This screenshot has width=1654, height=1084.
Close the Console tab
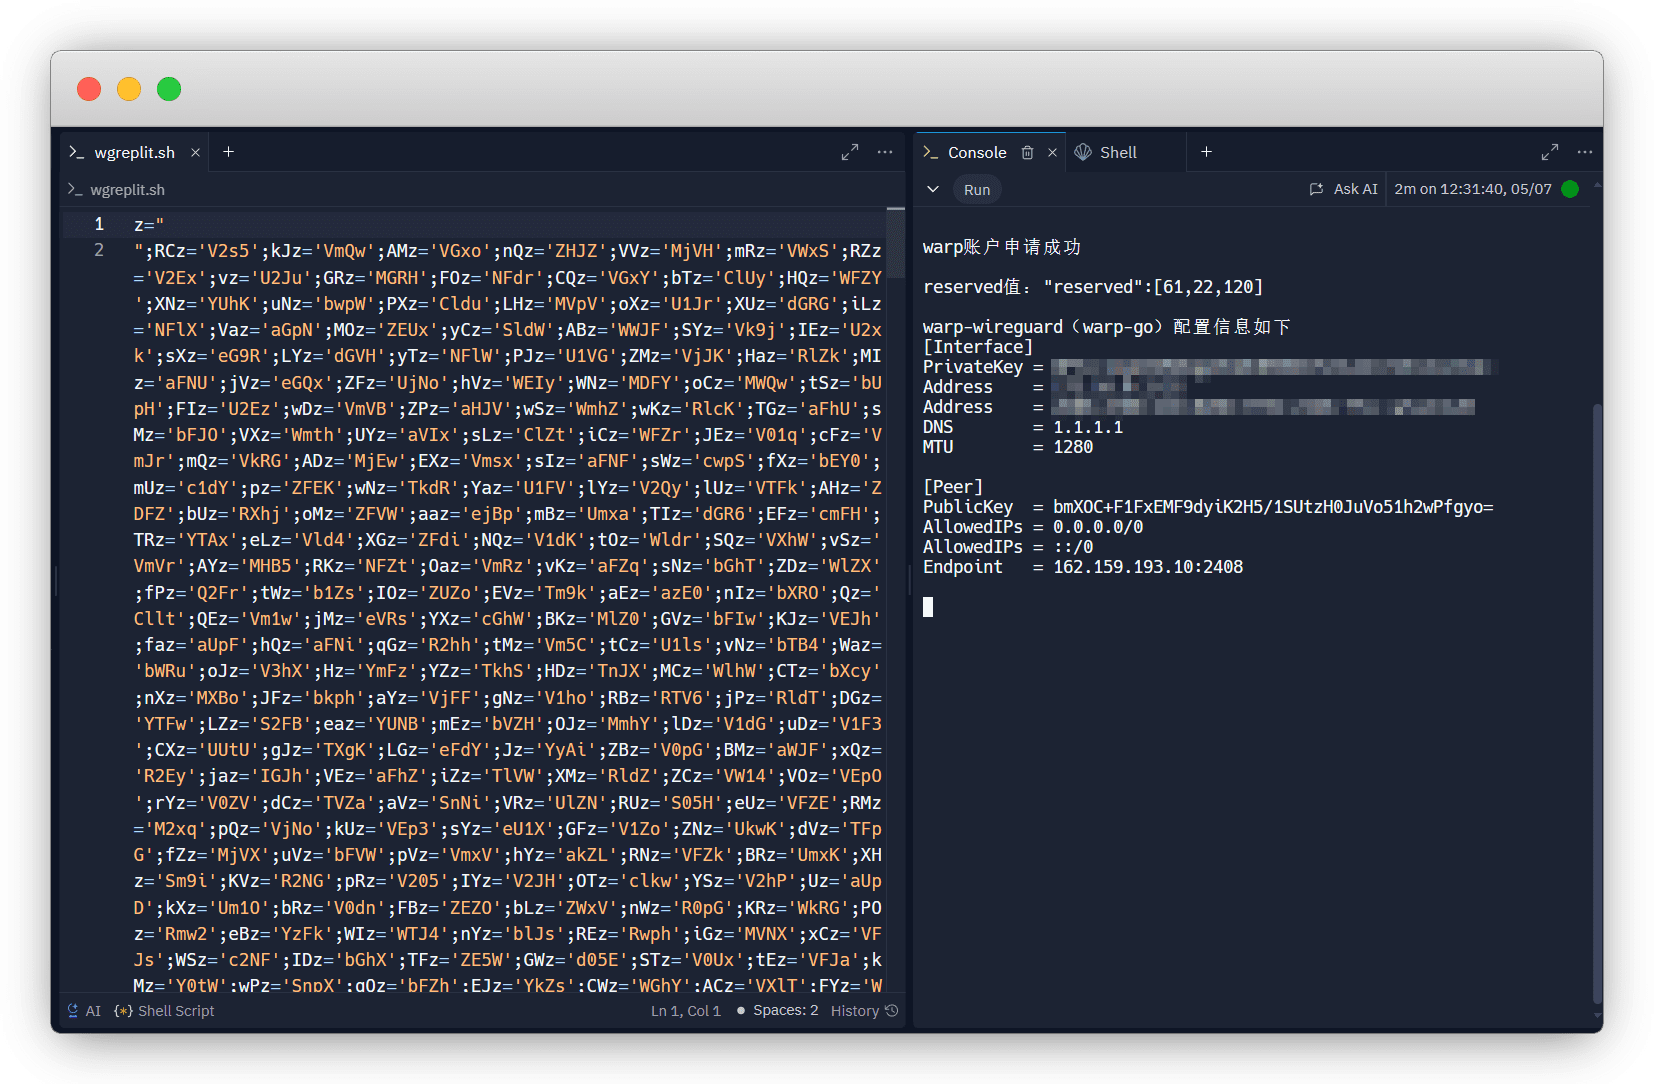pos(1052,153)
